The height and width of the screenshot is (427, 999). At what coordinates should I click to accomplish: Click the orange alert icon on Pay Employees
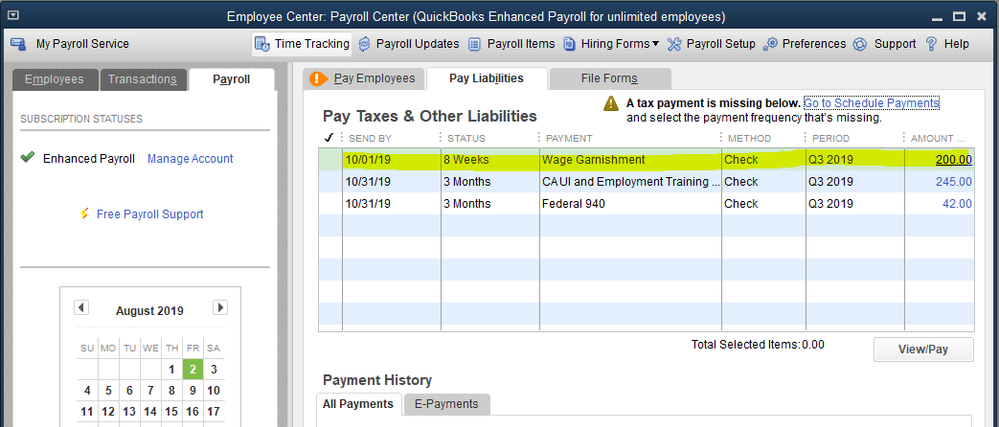coord(318,78)
